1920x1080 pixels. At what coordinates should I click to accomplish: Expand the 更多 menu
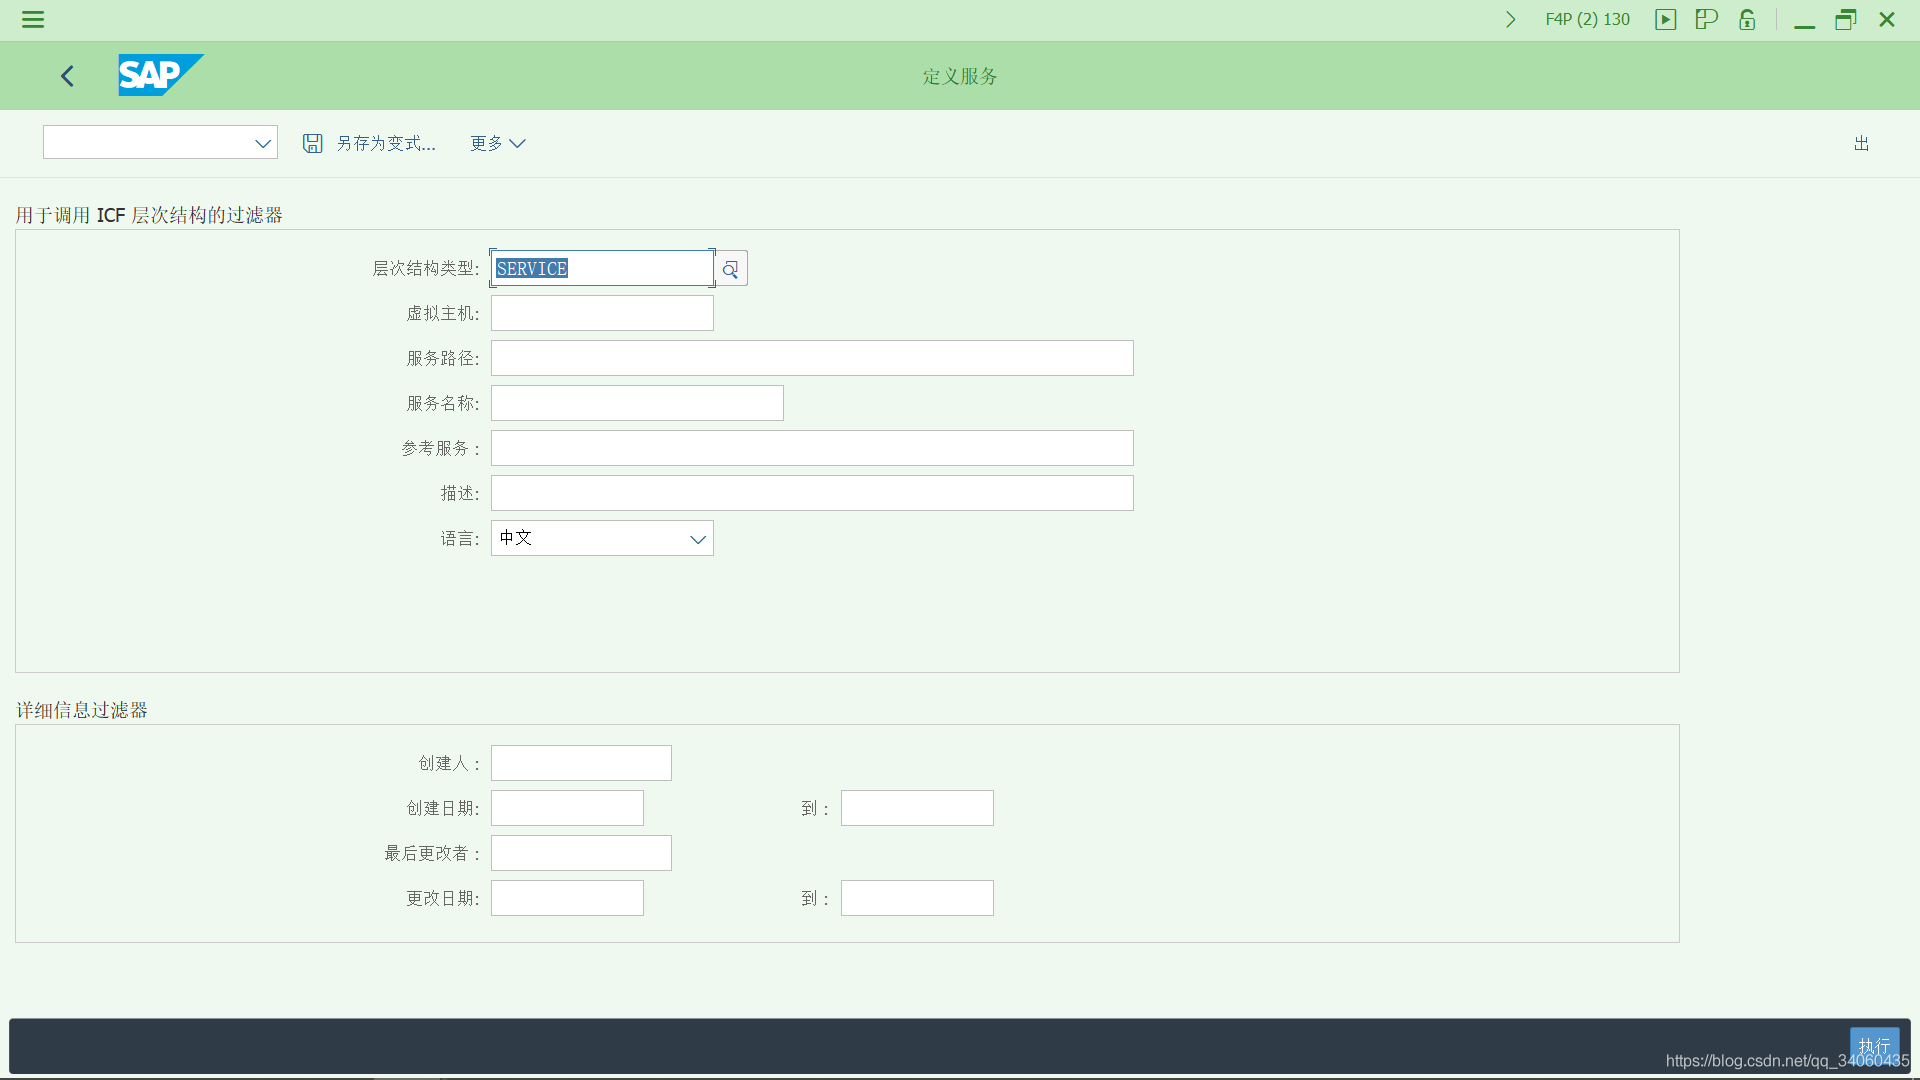497,143
